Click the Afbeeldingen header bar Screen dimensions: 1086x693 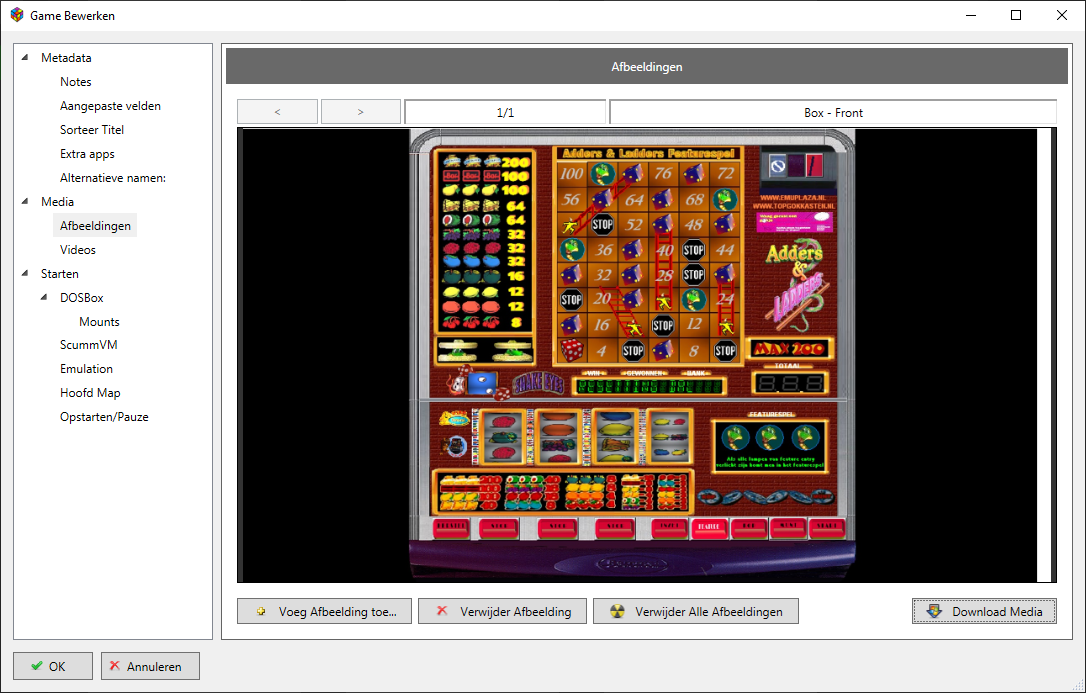[647, 66]
